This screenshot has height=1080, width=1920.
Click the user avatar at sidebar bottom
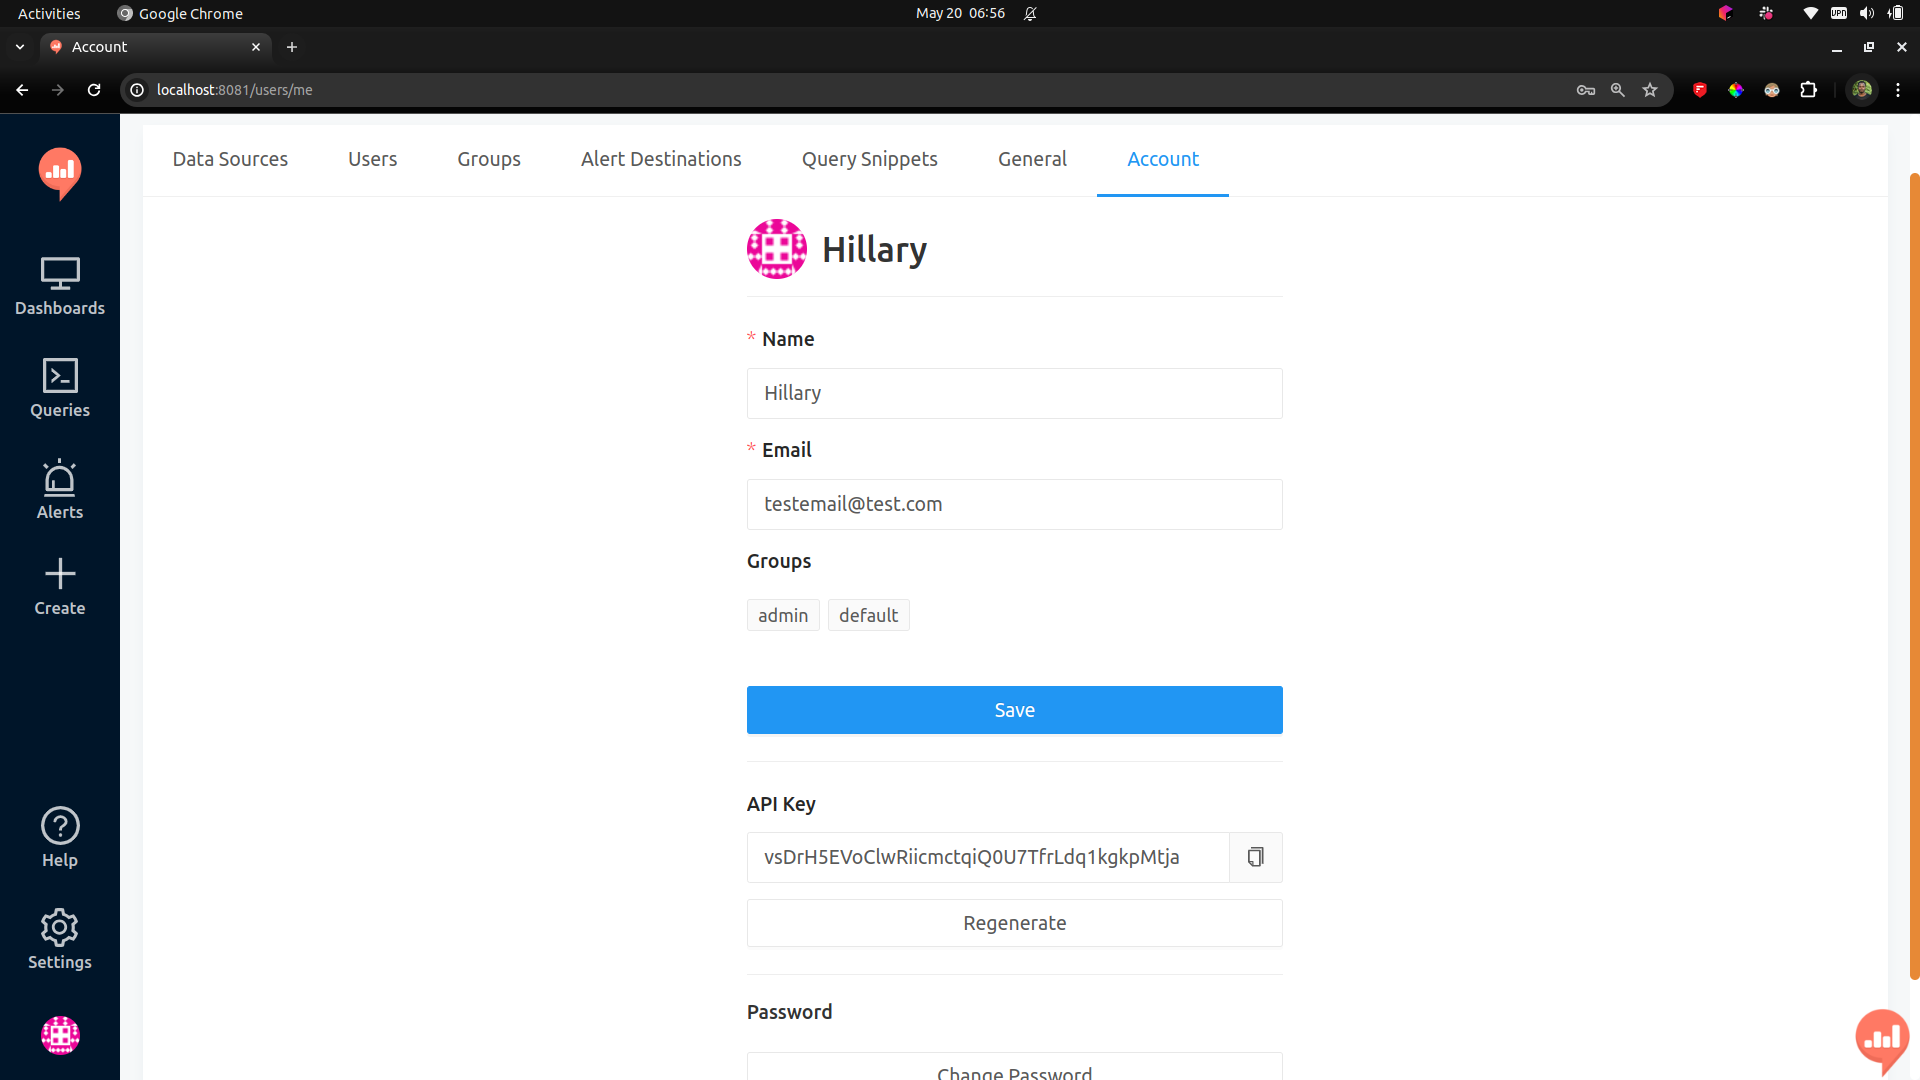[x=60, y=1035]
